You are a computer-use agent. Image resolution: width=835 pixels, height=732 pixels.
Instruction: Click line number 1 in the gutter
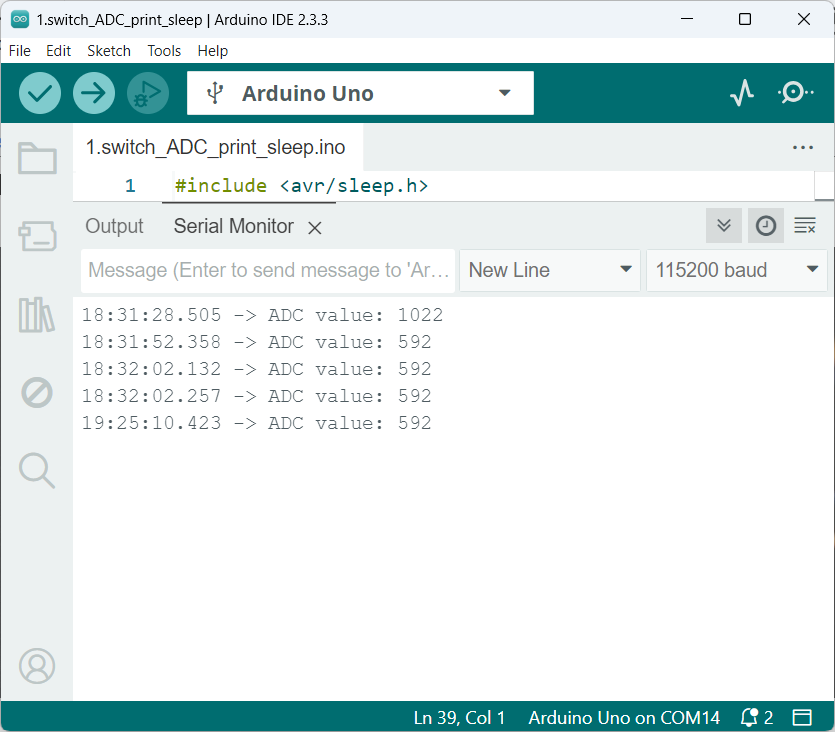coord(130,186)
